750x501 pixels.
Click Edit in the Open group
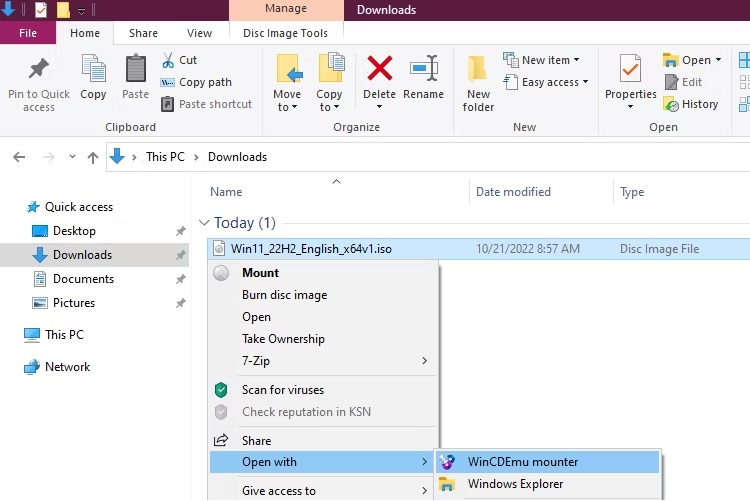[684, 82]
